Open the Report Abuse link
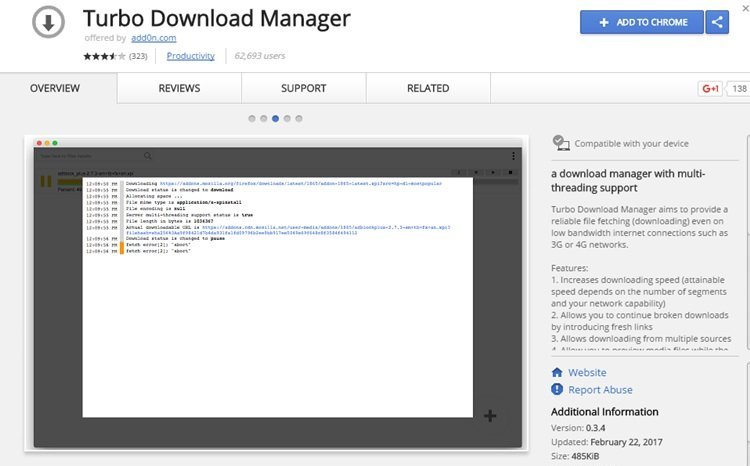The image size is (750, 466). pyautogui.click(x=600, y=390)
